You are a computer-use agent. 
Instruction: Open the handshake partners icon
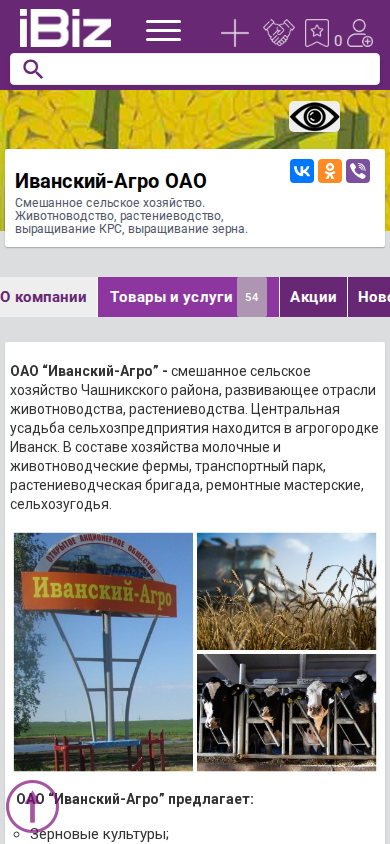coord(279,32)
